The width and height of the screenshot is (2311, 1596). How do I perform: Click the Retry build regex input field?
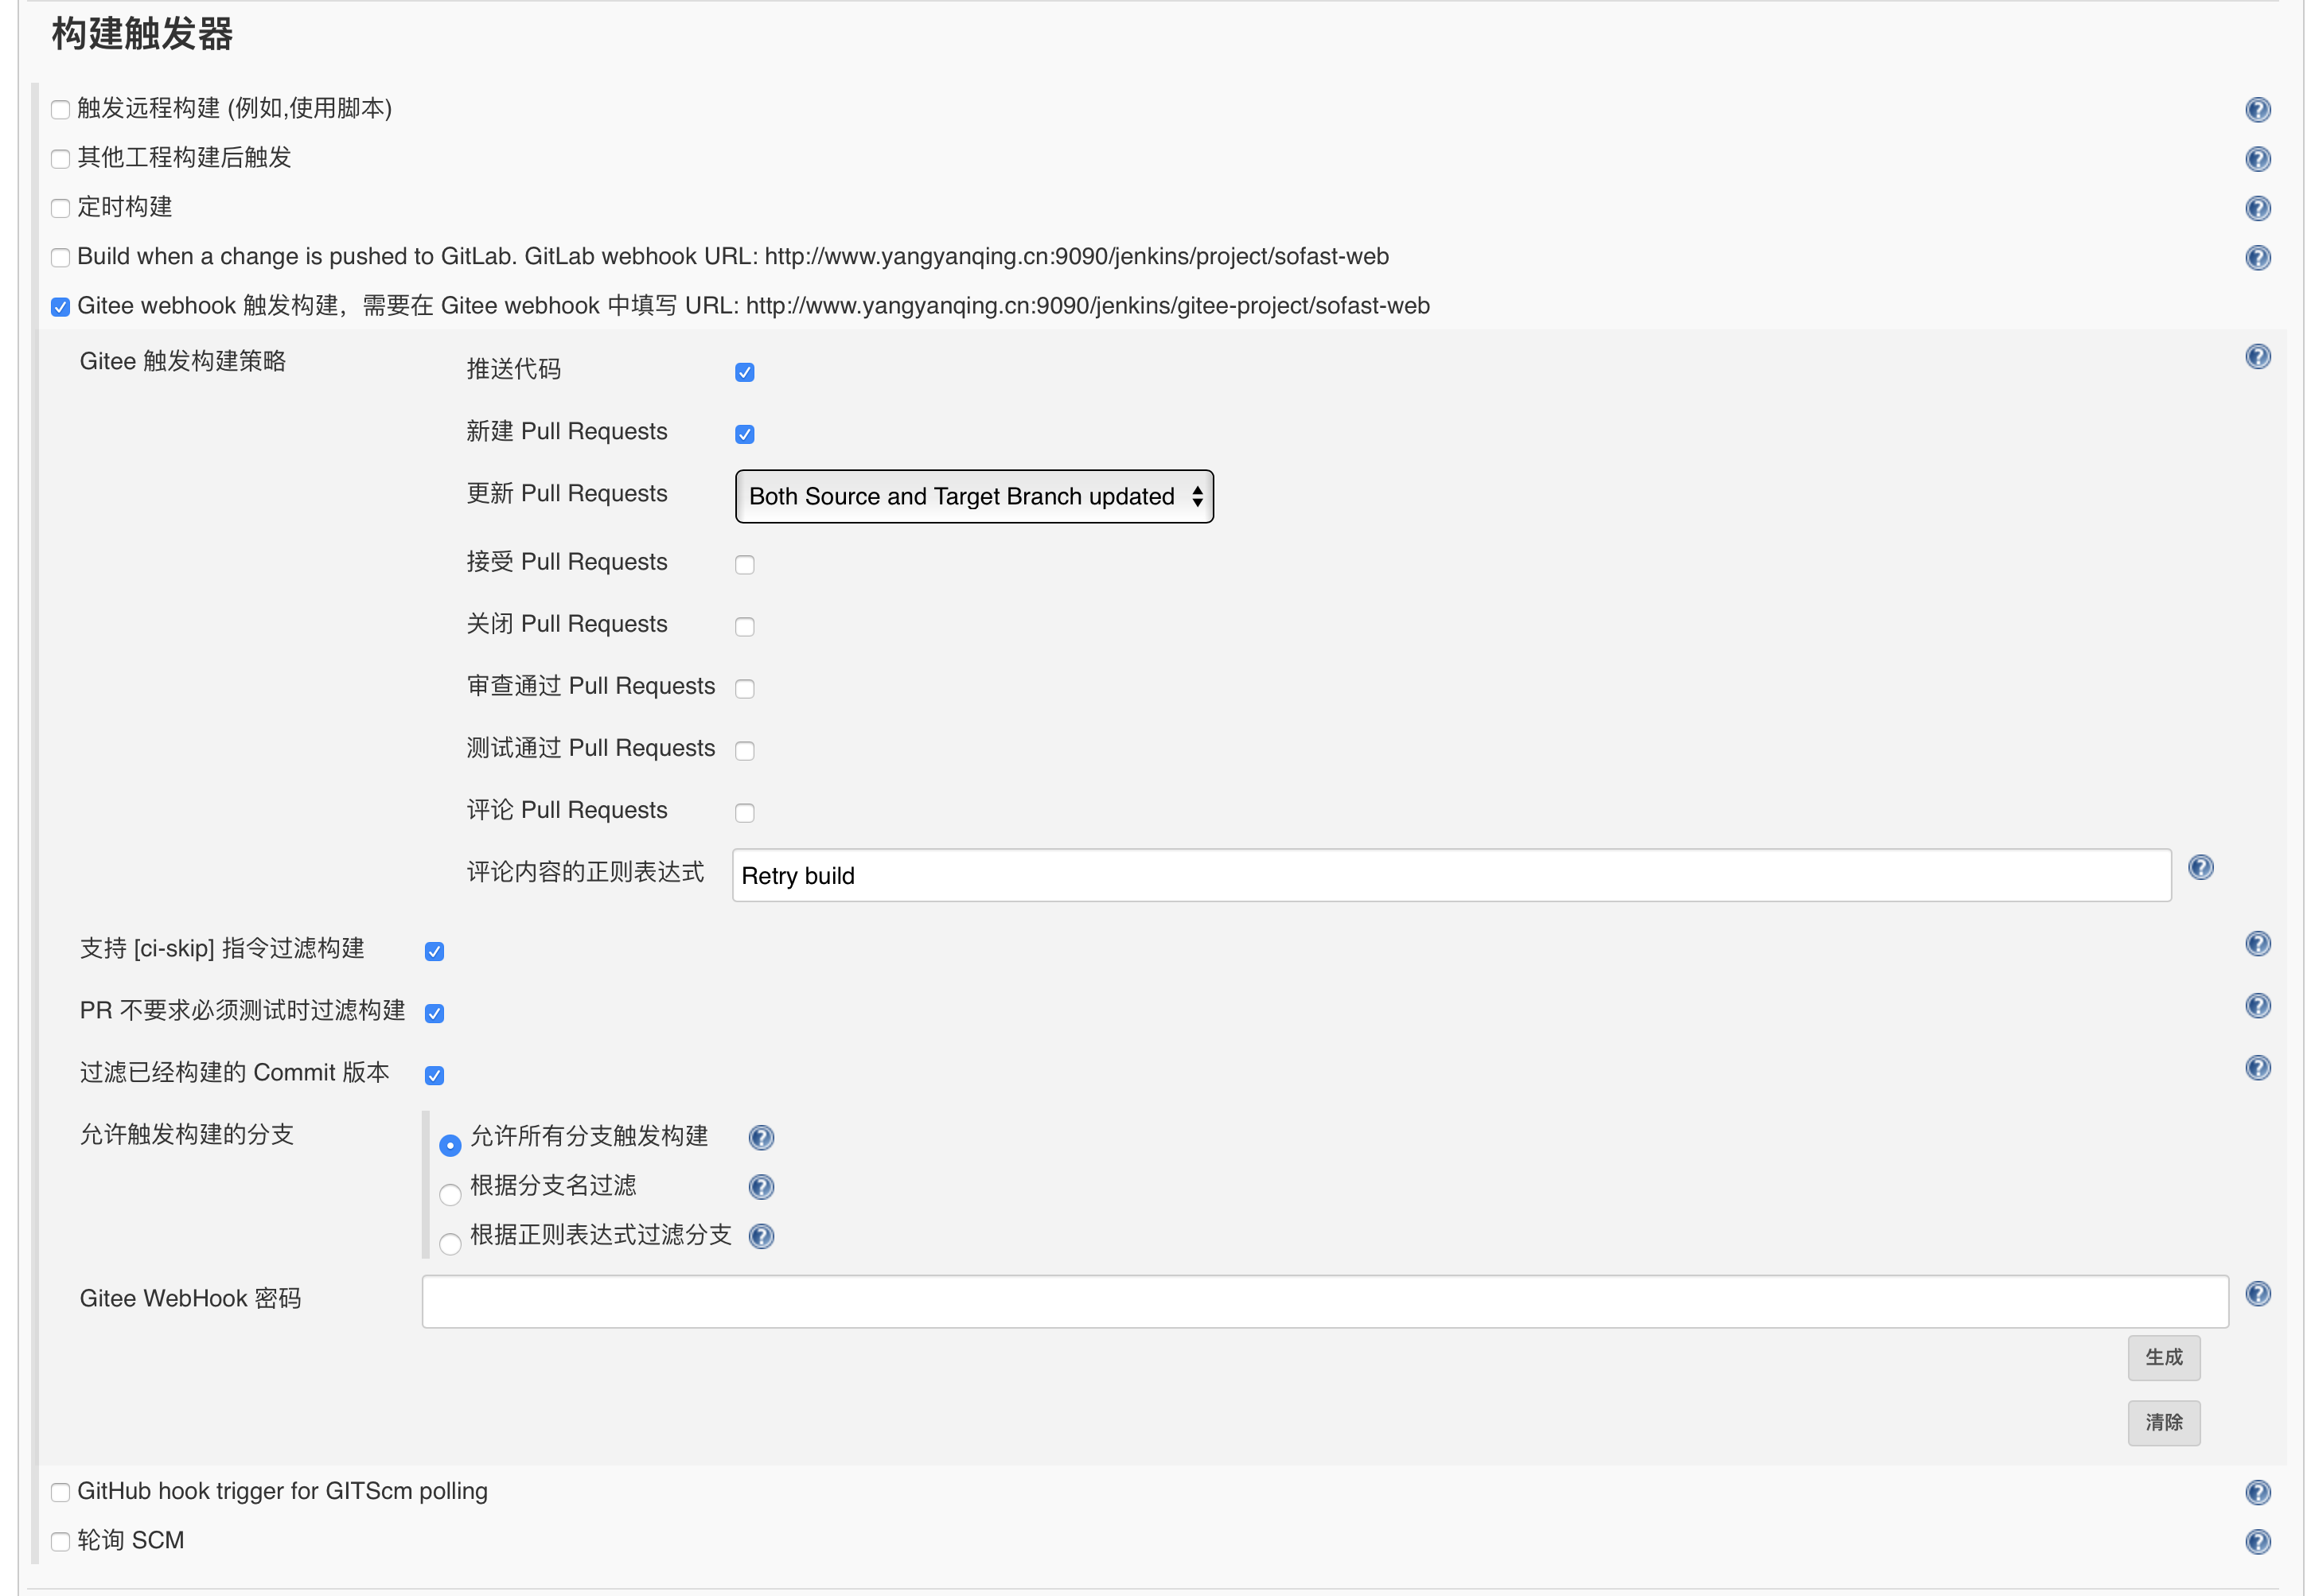1450,875
